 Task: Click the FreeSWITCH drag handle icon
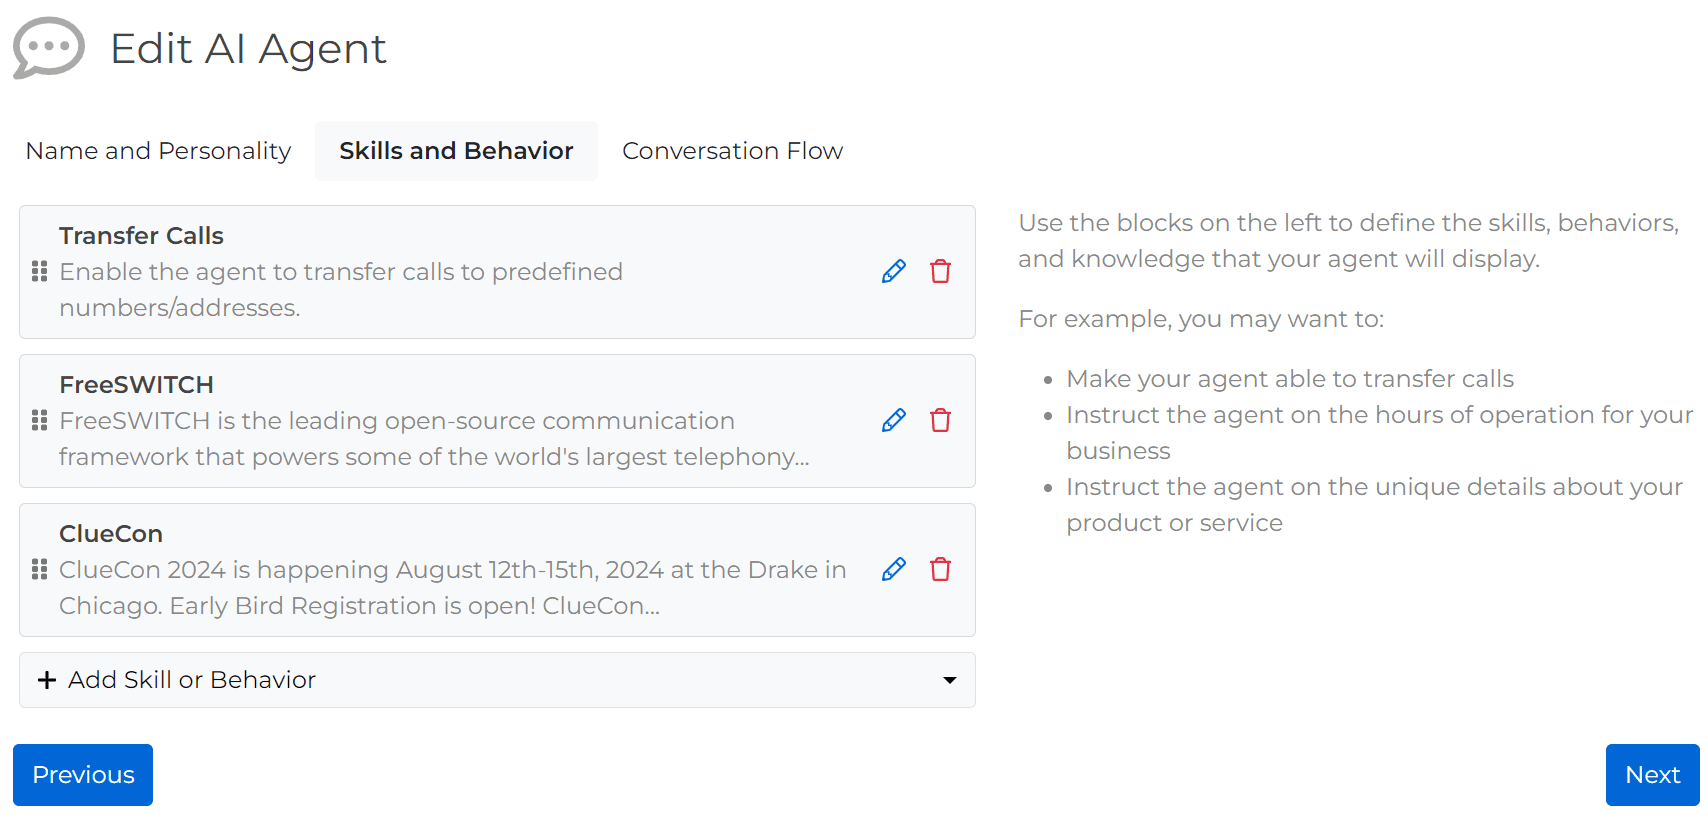point(40,420)
